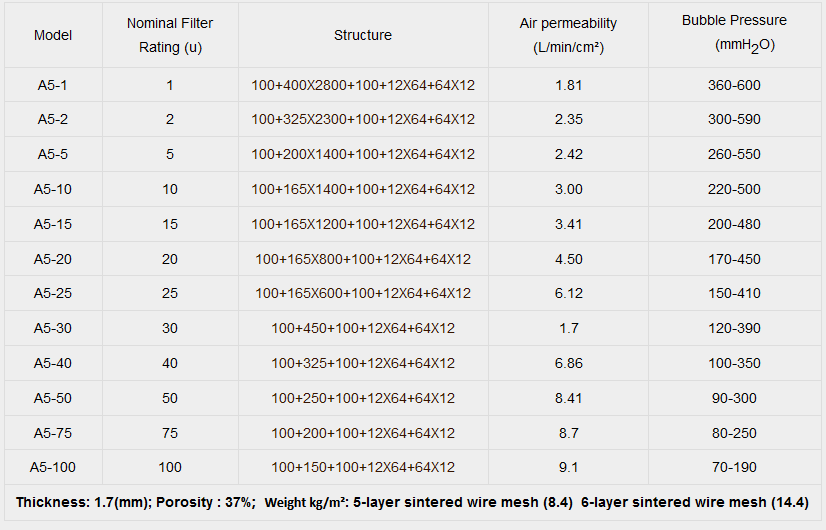Image resolution: width=826 pixels, height=530 pixels.
Task: Select structure cell 100+450+100+12X64+64X12
Action: (x=363, y=328)
